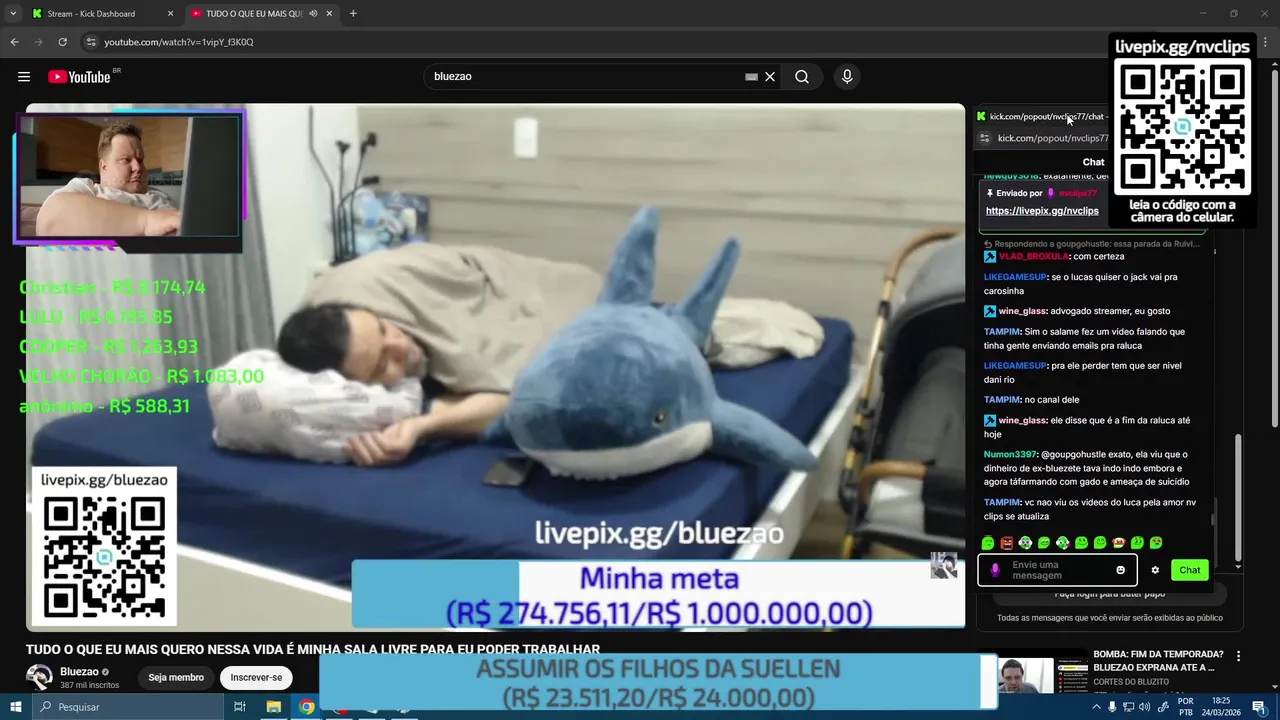This screenshot has height=720, width=1280.
Task: Open a new browser tab
Action: (353, 14)
